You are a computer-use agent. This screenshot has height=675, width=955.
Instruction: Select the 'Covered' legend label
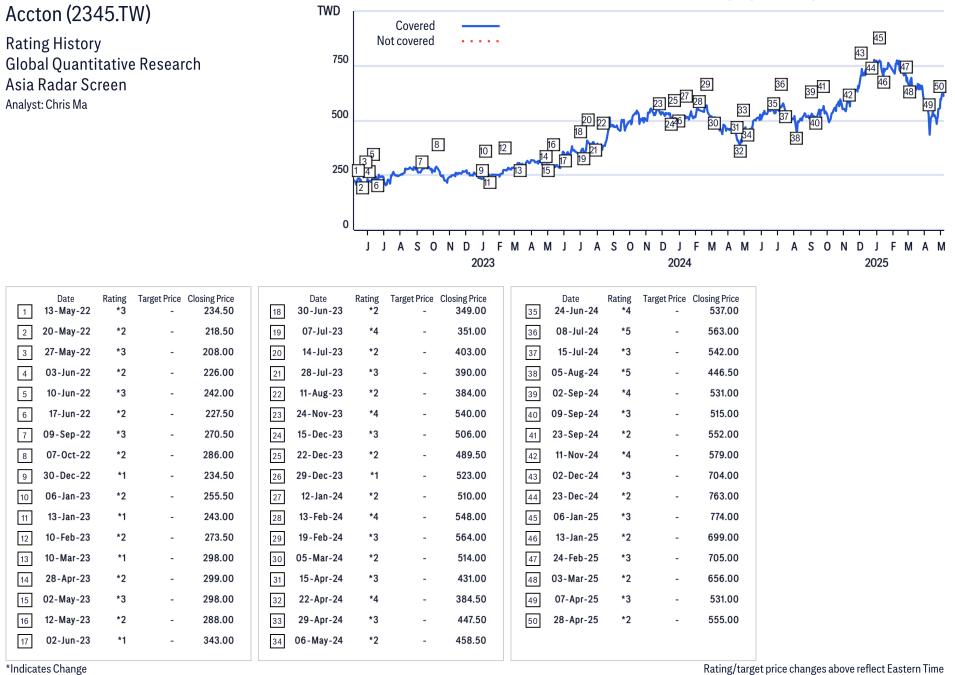415,26
